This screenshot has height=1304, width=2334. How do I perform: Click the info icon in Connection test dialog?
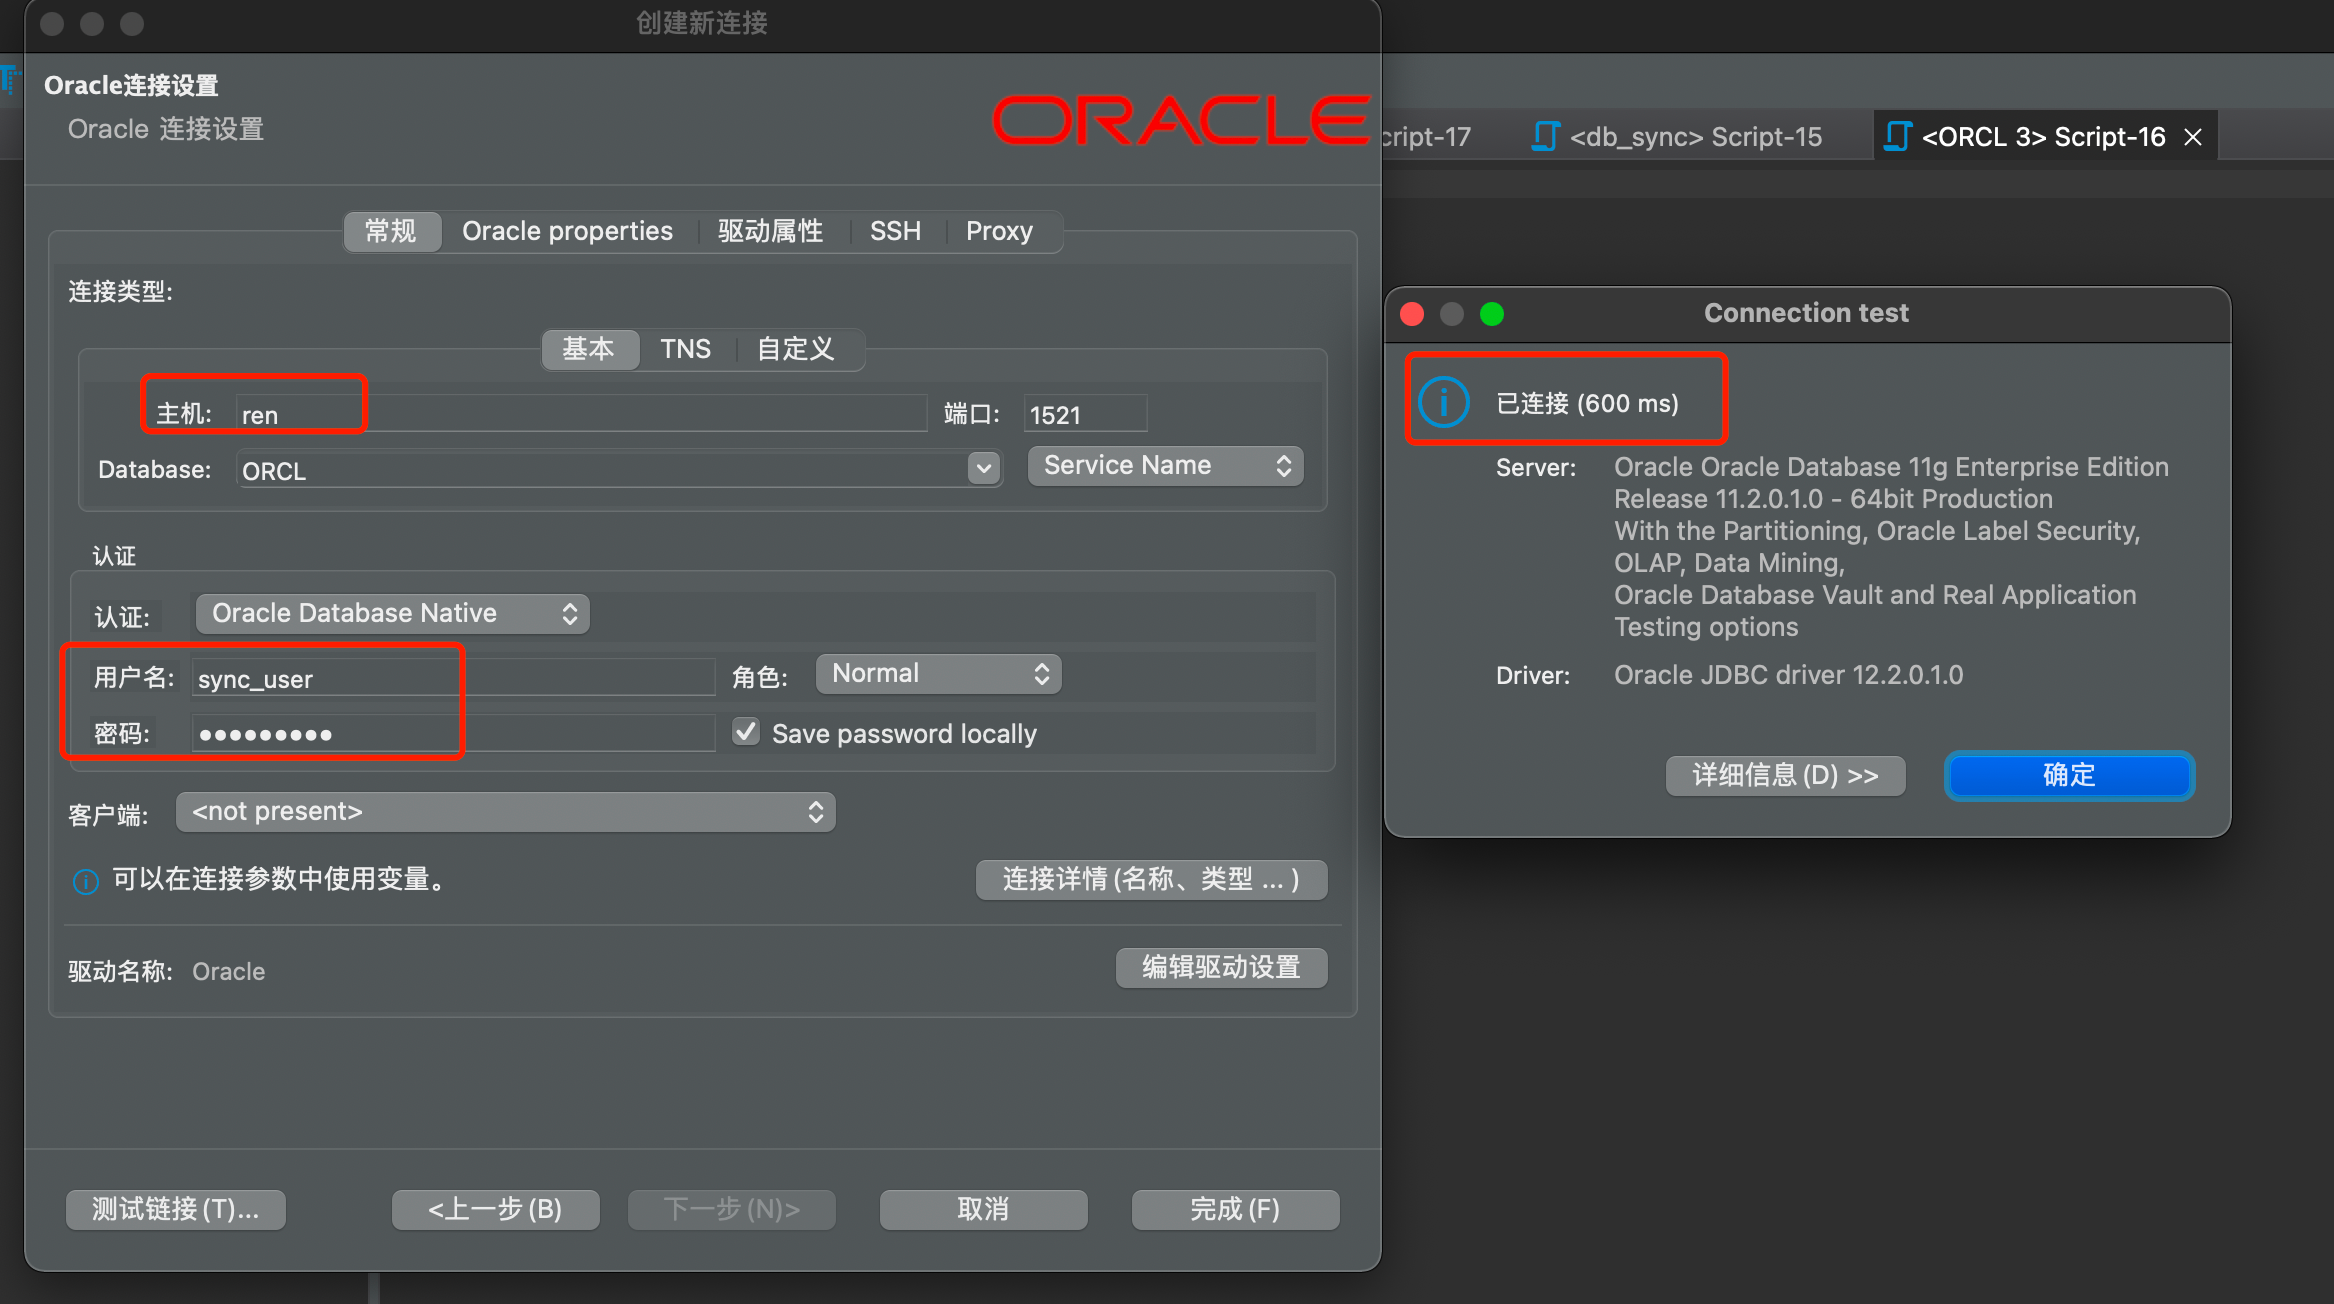tap(1443, 402)
